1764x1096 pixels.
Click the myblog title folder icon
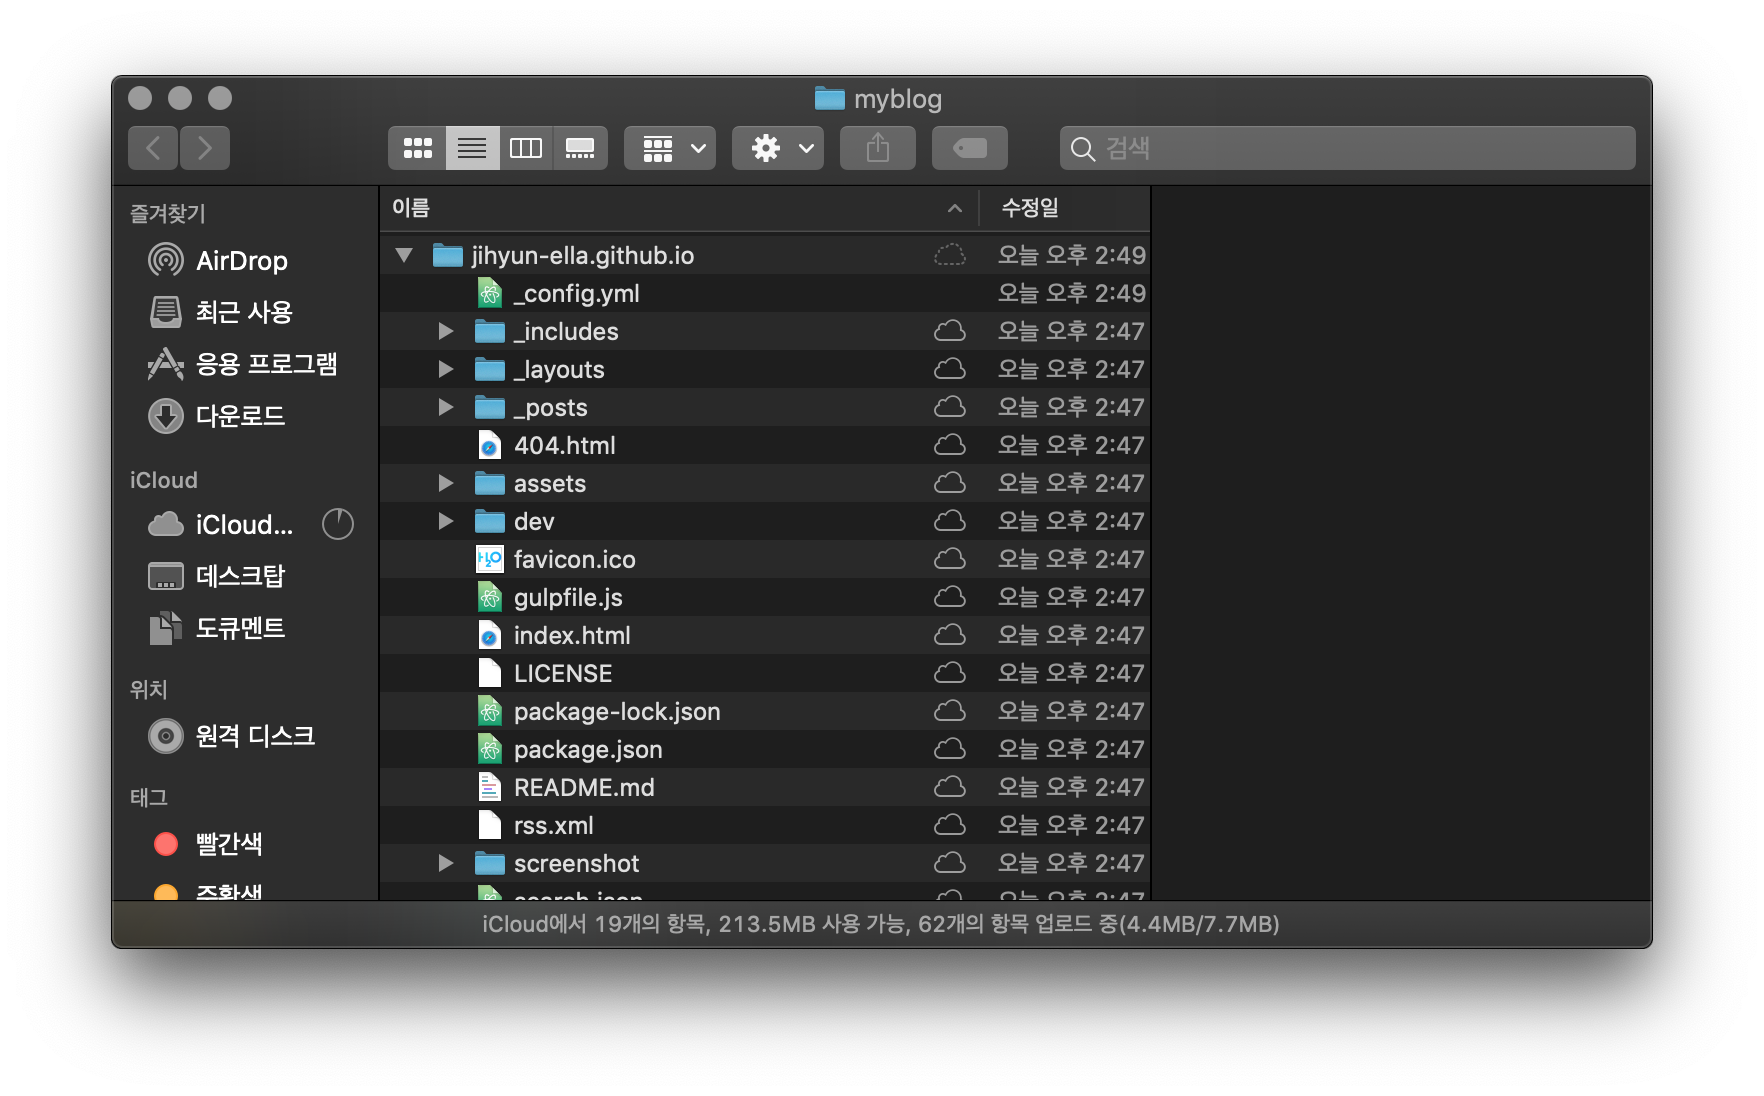tap(829, 98)
